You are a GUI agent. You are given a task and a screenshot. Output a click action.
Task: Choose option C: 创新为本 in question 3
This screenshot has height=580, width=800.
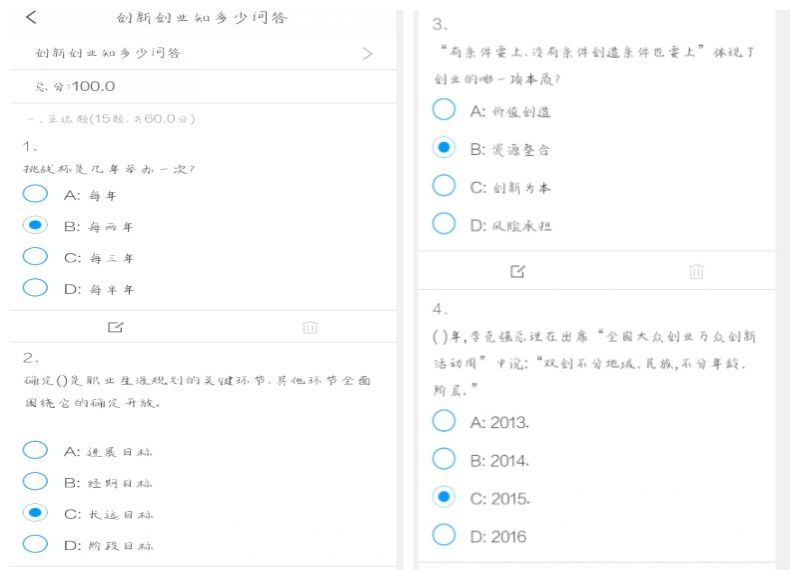[x=444, y=186]
